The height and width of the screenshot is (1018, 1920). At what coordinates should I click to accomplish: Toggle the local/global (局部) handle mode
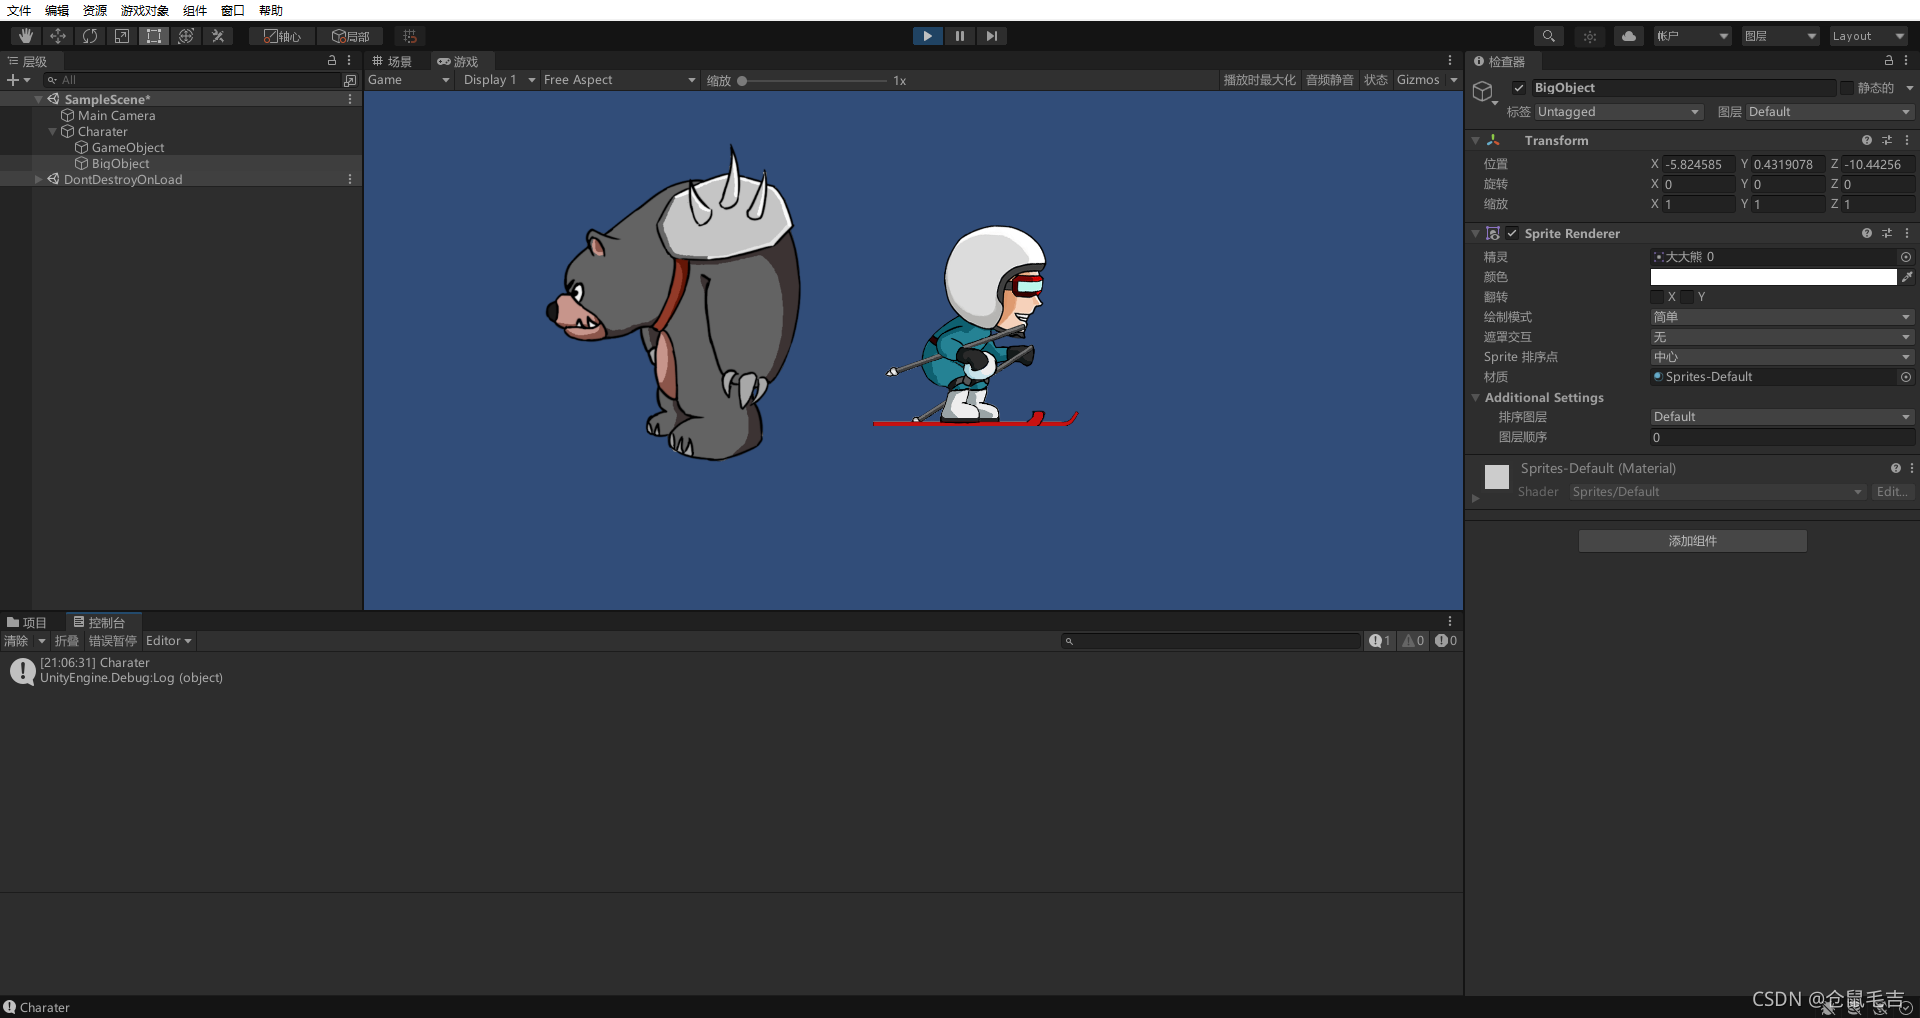point(351,36)
